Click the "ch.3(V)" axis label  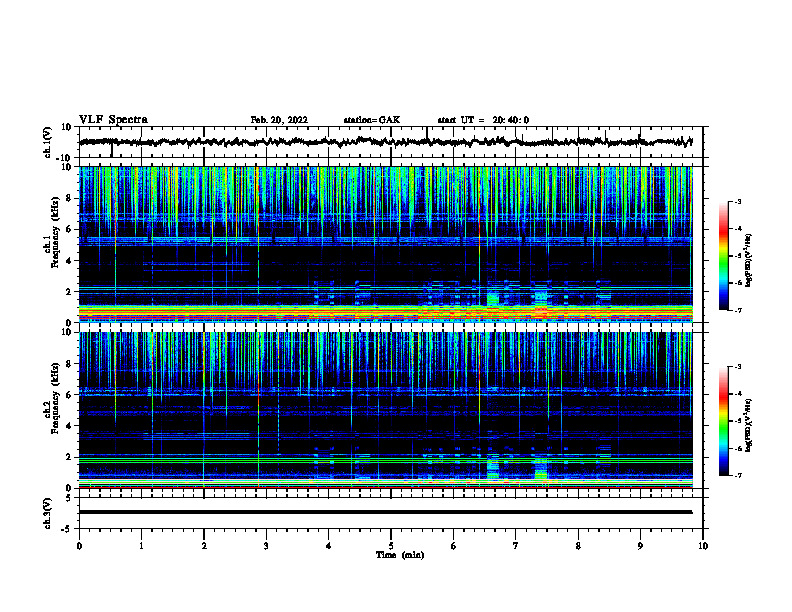[48, 513]
